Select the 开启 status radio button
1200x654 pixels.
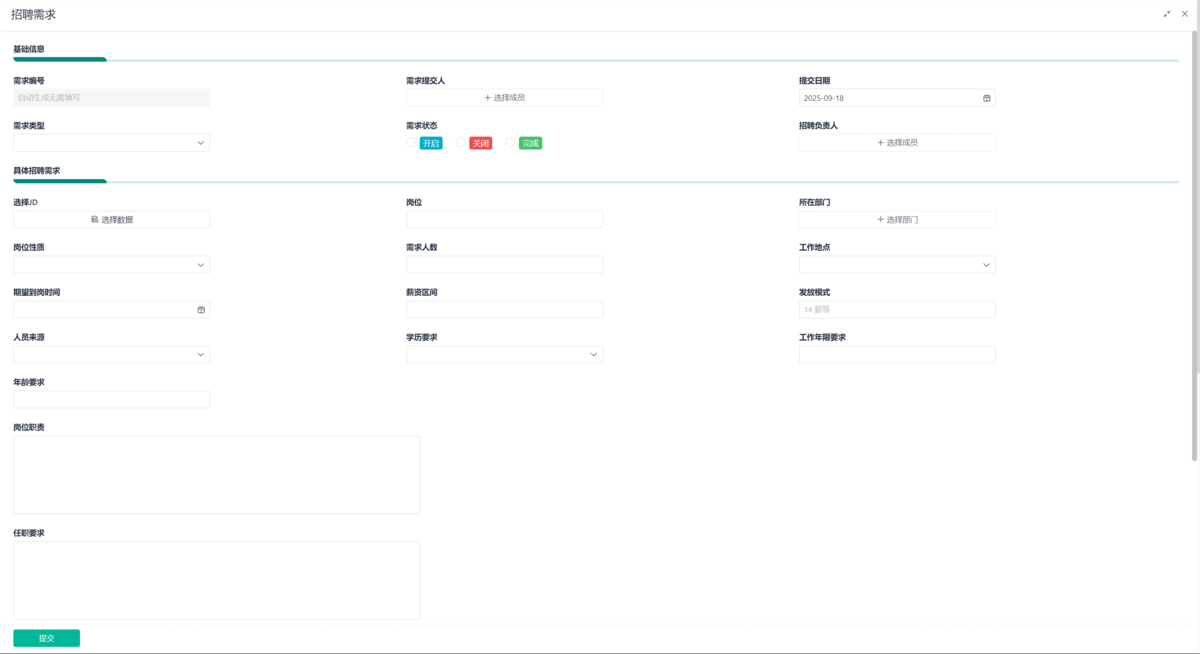pos(411,143)
